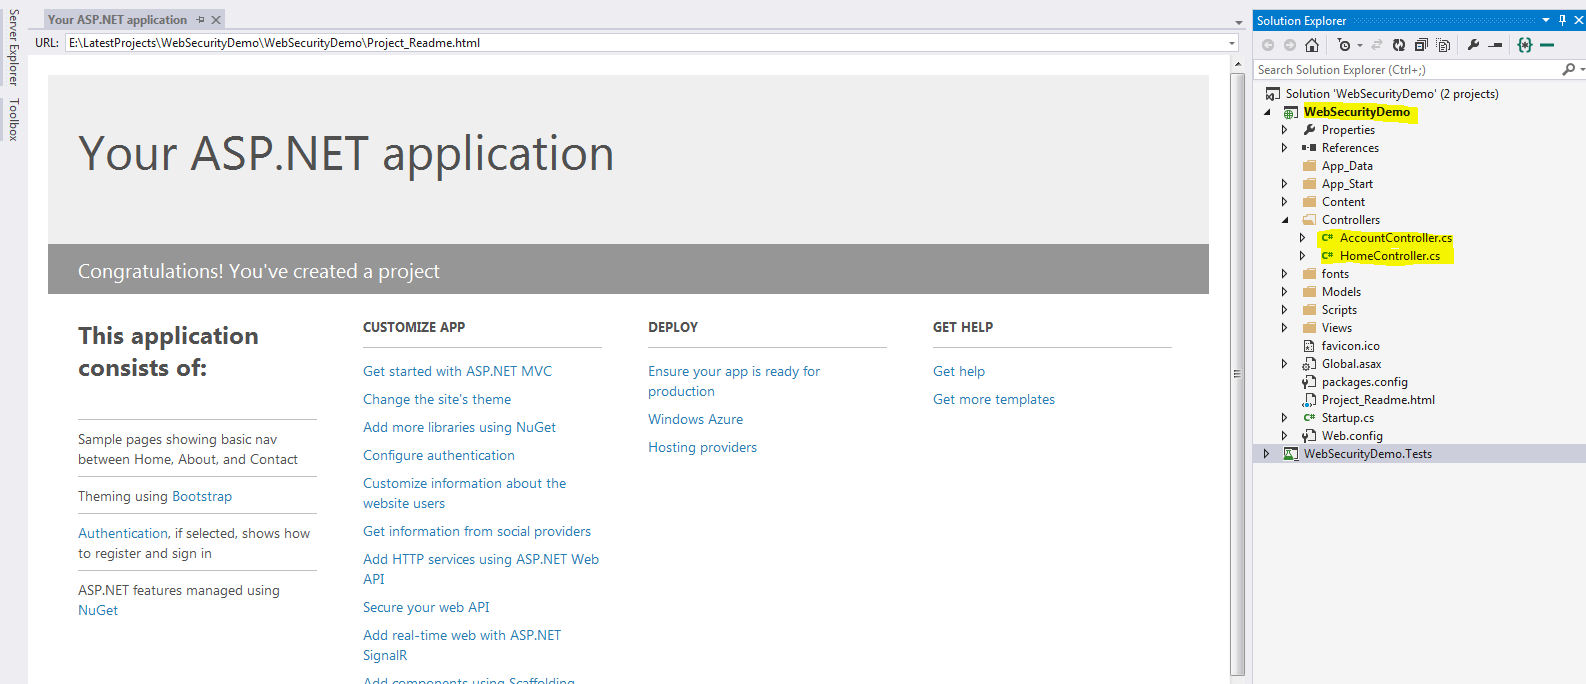Click the solution icon beside Solution 'WebSecurityDemo'
The image size is (1586, 684).
coord(1273,94)
